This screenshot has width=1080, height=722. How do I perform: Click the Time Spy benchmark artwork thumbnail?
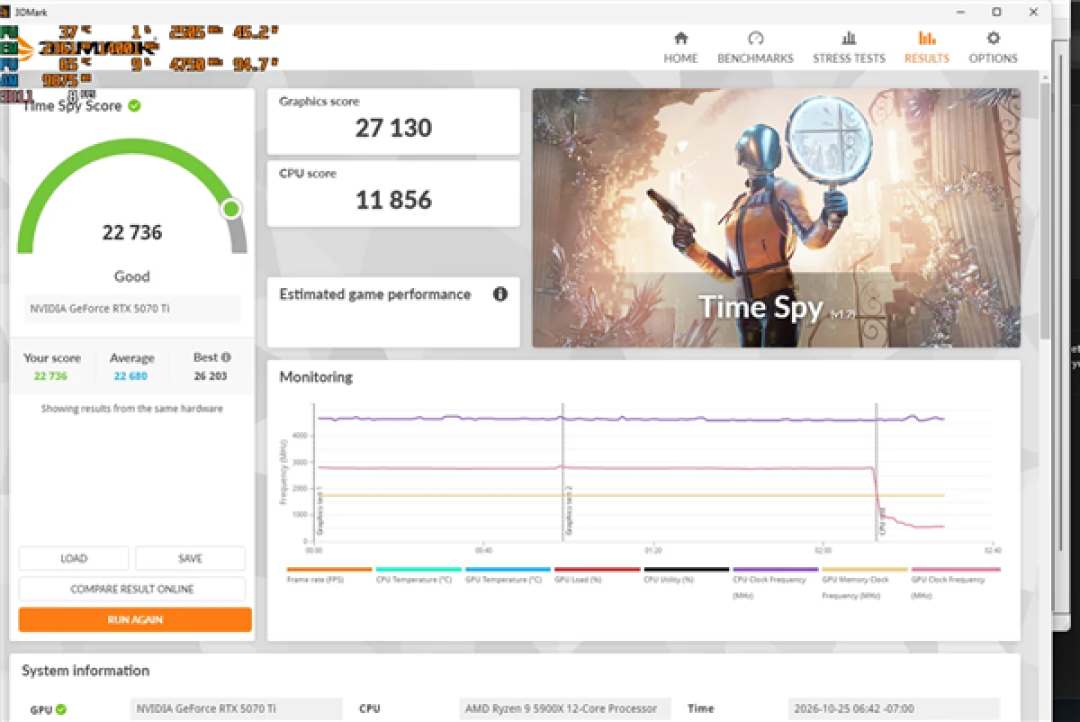click(x=776, y=218)
